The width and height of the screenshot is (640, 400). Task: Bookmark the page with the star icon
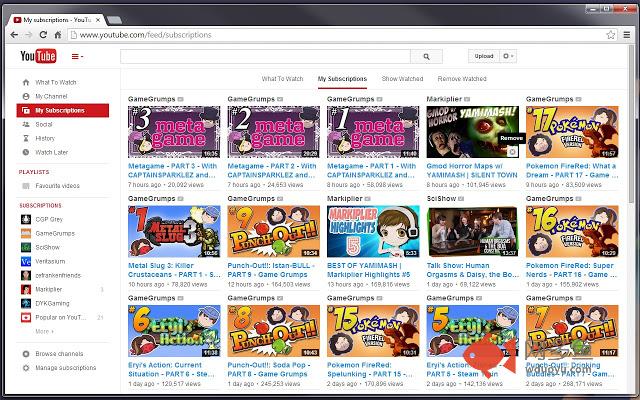click(x=611, y=35)
